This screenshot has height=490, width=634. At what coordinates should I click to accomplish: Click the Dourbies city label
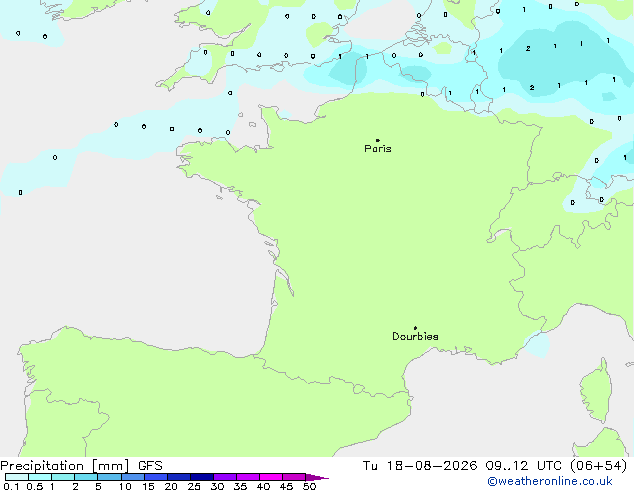click(x=415, y=336)
